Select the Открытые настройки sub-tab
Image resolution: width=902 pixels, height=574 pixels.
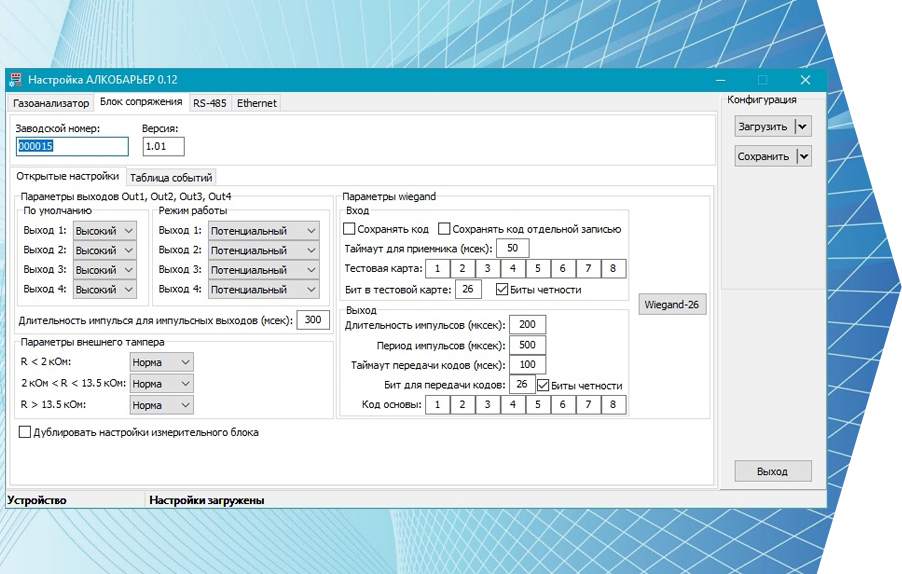pos(67,176)
